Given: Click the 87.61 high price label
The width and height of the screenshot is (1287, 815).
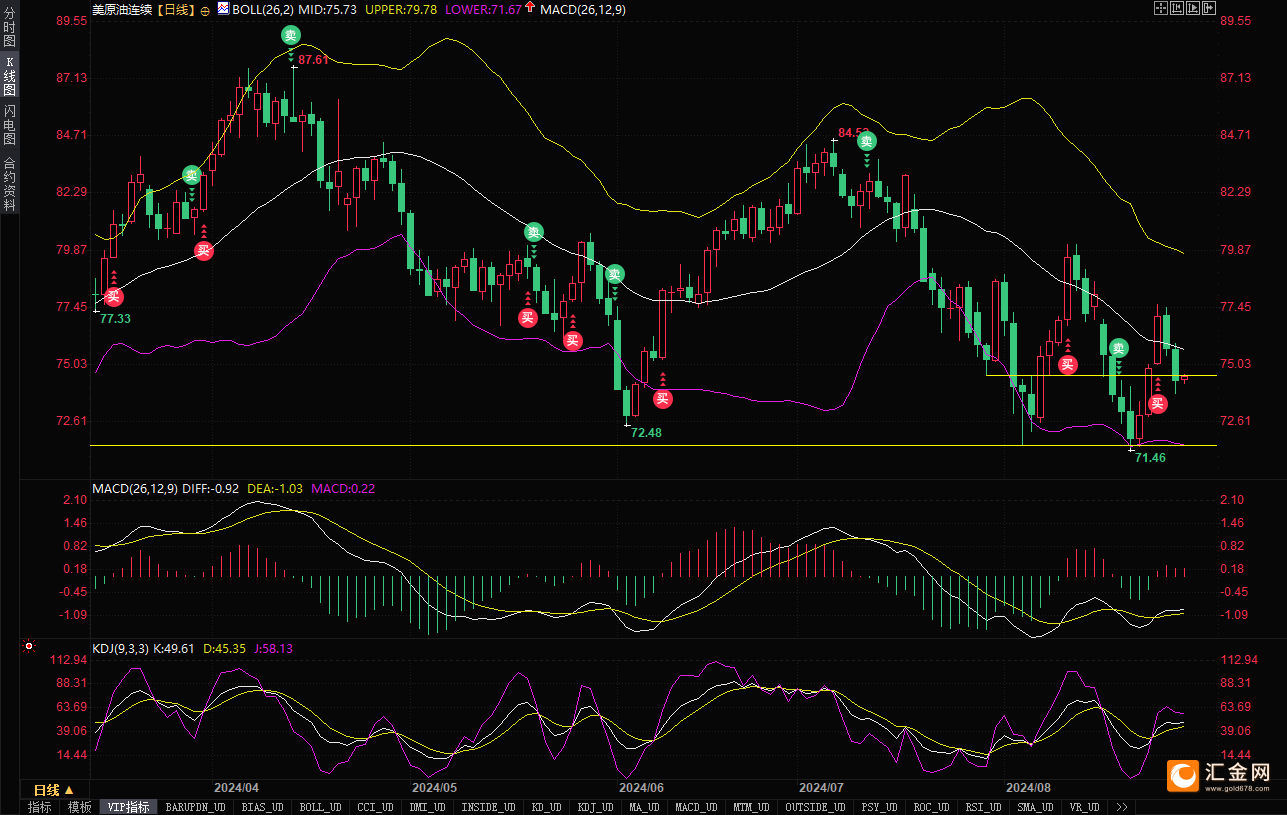Looking at the screenshot, I should (313, 60).
